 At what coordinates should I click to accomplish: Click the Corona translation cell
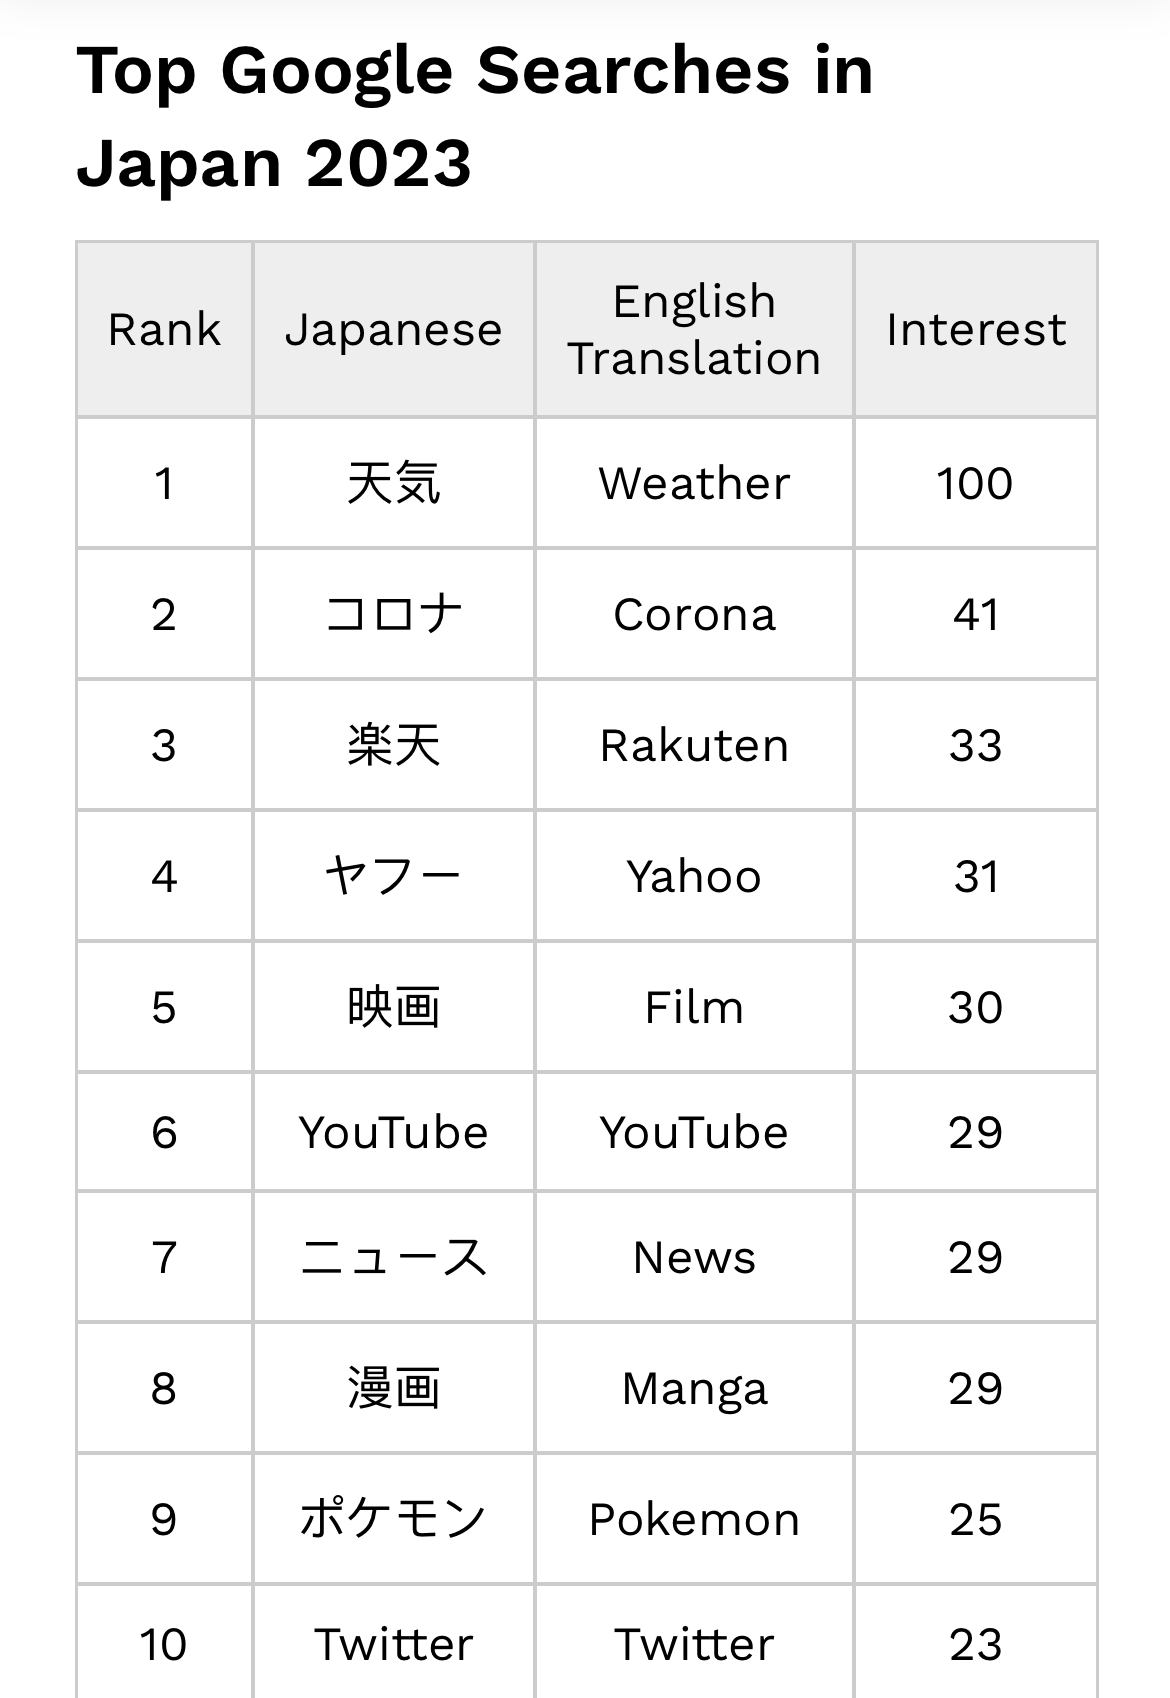[x=694, y=615]
